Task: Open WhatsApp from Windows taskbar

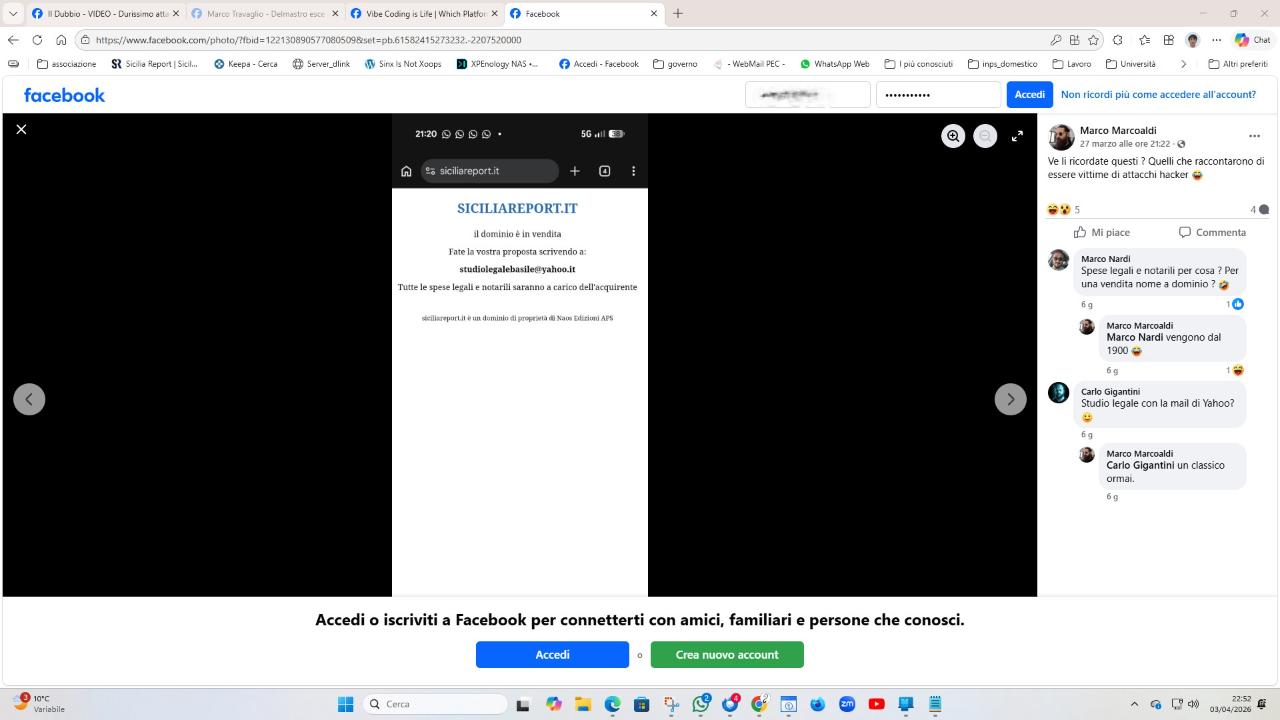Action: 700,704
